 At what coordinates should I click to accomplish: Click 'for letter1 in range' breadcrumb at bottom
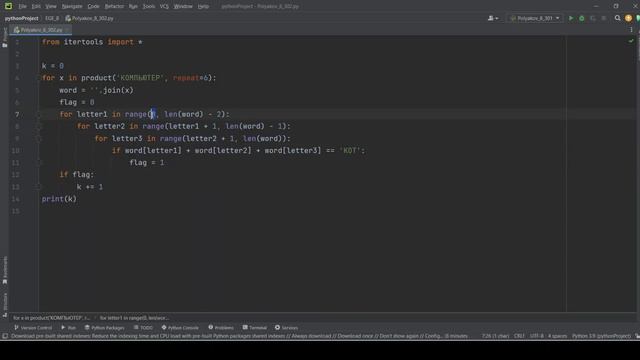click(x=134, y=318)
